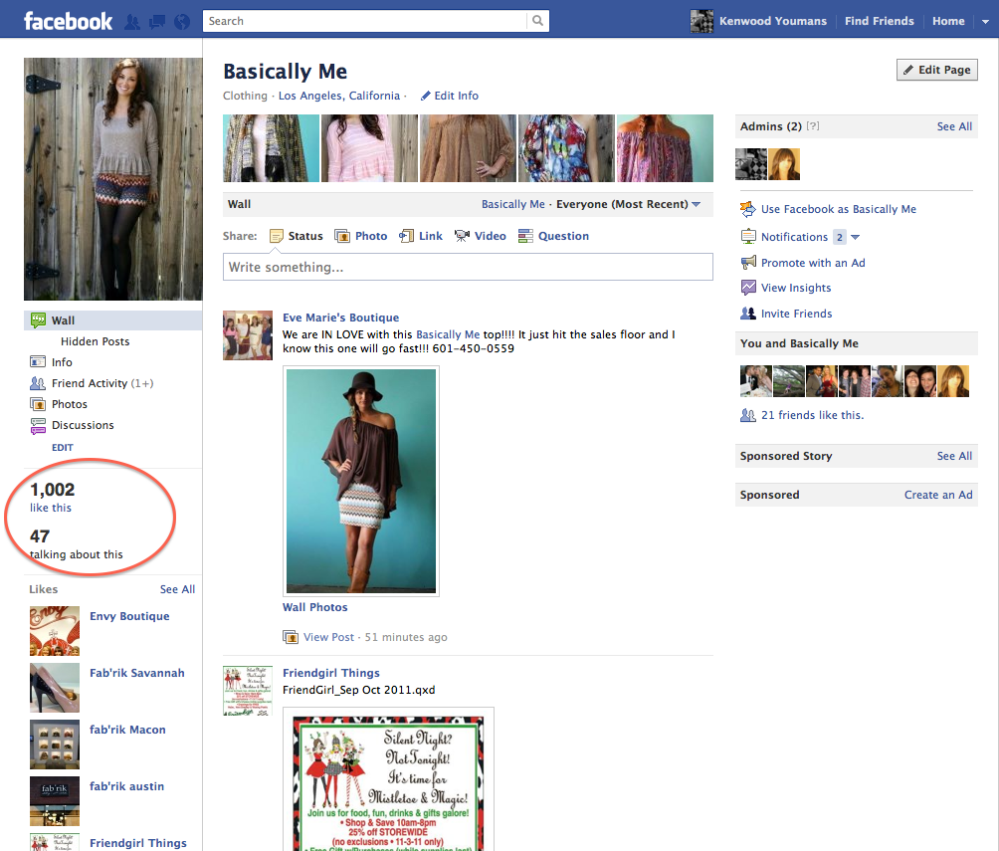Click the Use Facebook as Basically Me link
This screenshot has height=851, width=999.
838,209
